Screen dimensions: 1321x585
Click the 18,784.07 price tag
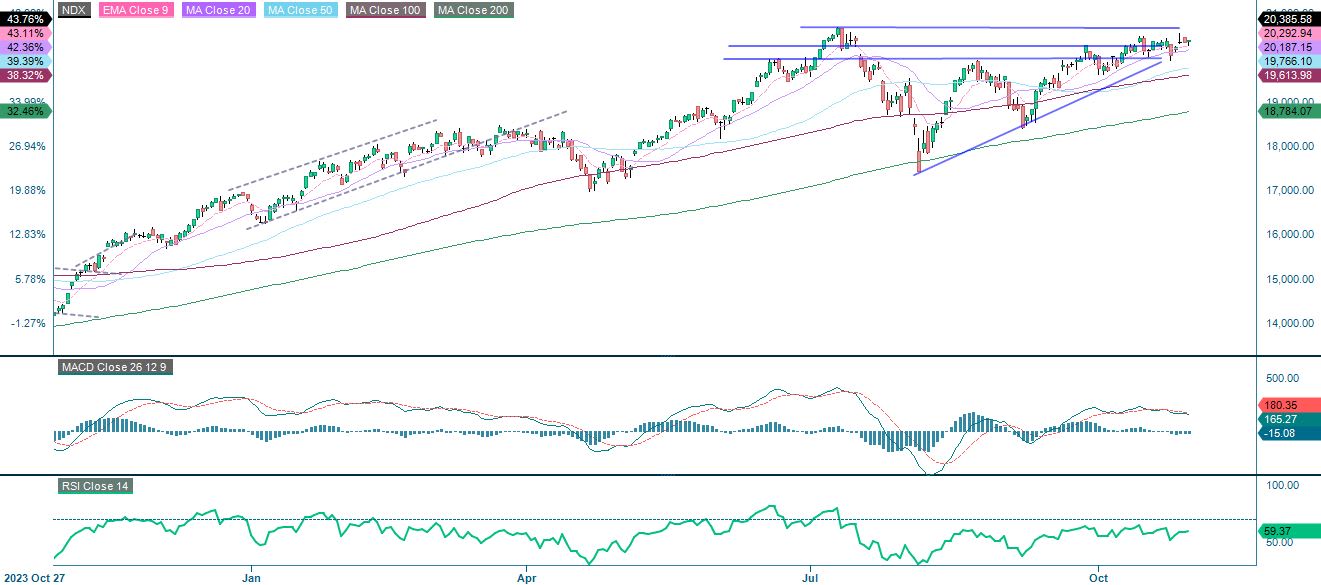[1288, 113]
